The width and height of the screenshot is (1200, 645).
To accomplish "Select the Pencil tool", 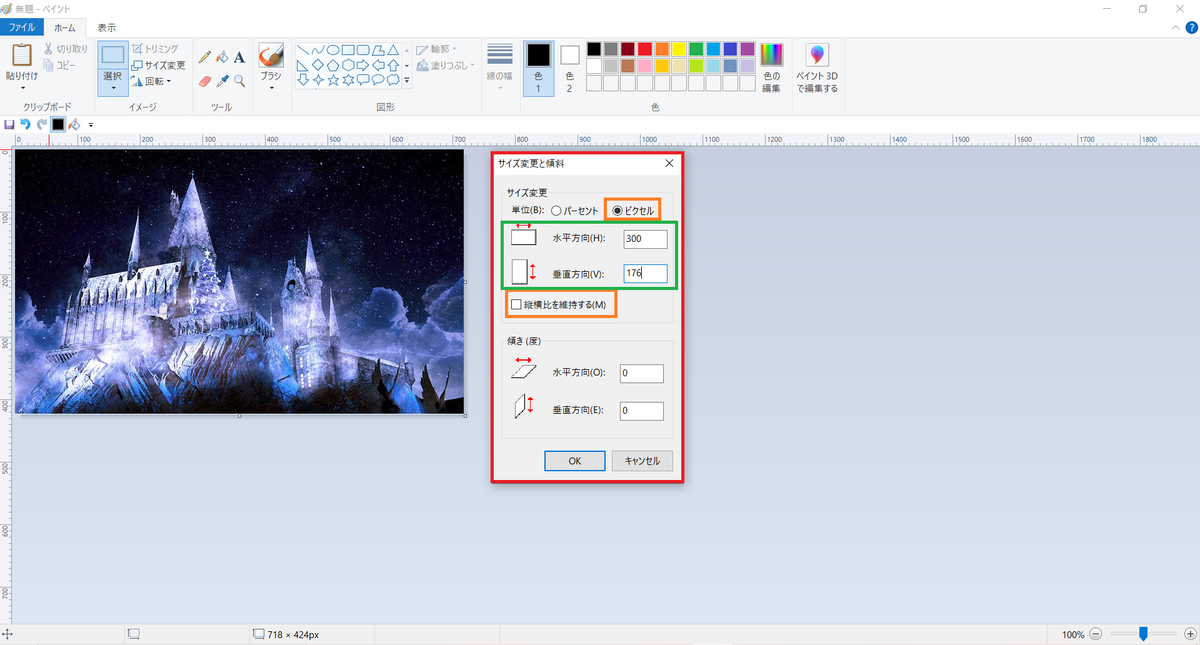I will point(205,57).
